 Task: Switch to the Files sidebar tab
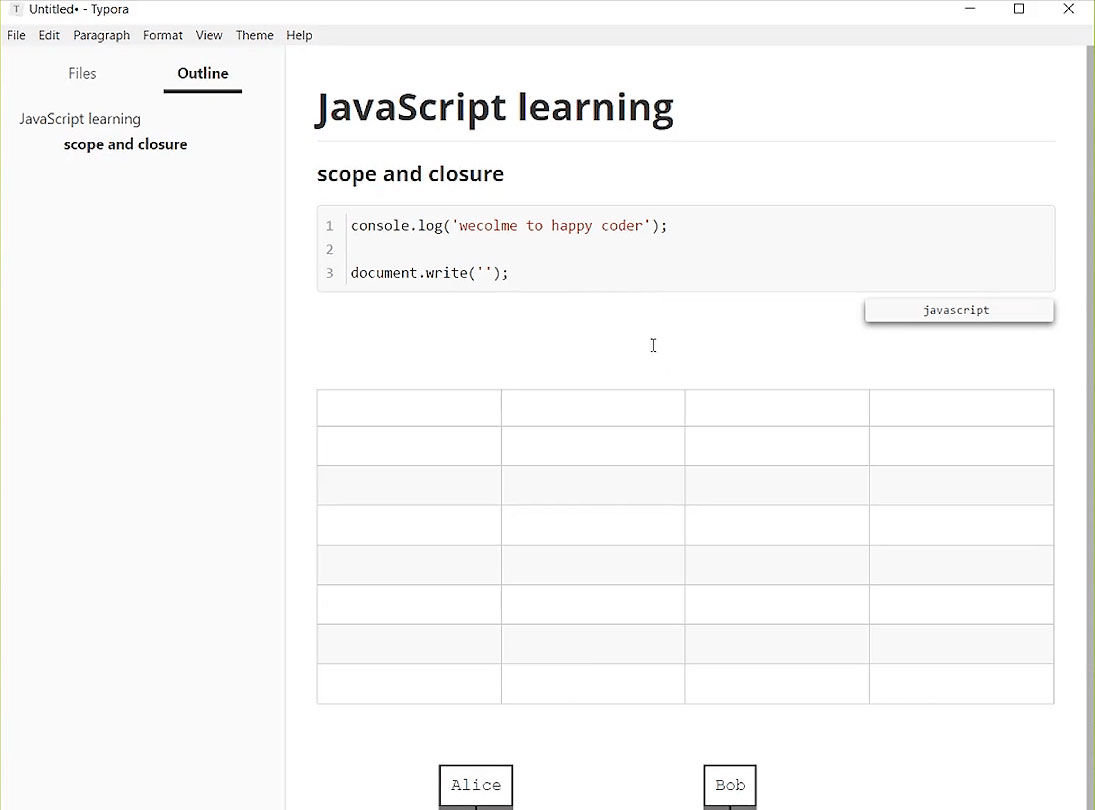82,73
